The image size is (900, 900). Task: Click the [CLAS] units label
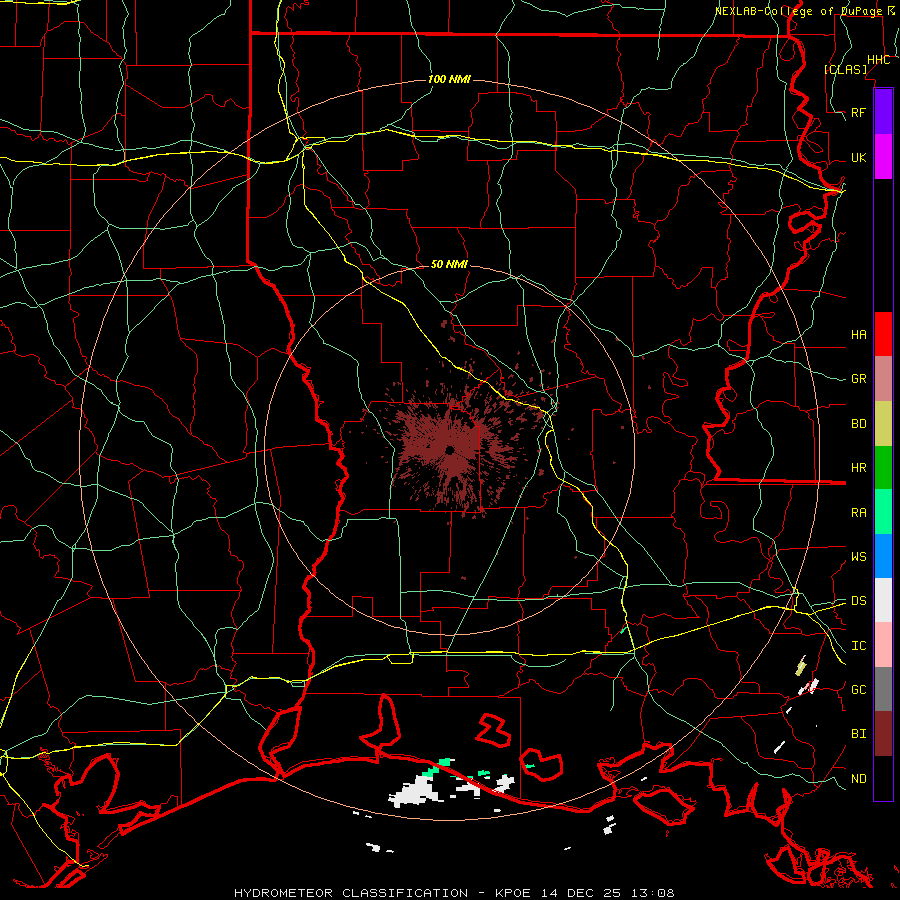pyautogui.click(x=845, y=69)
